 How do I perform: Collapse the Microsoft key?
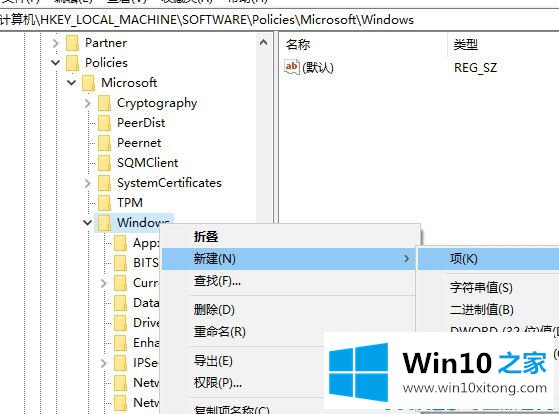coord(72,83)
